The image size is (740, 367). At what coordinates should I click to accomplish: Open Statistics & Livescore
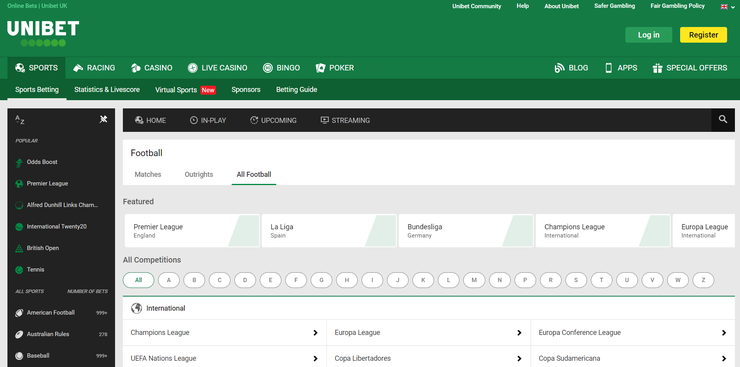107,90
